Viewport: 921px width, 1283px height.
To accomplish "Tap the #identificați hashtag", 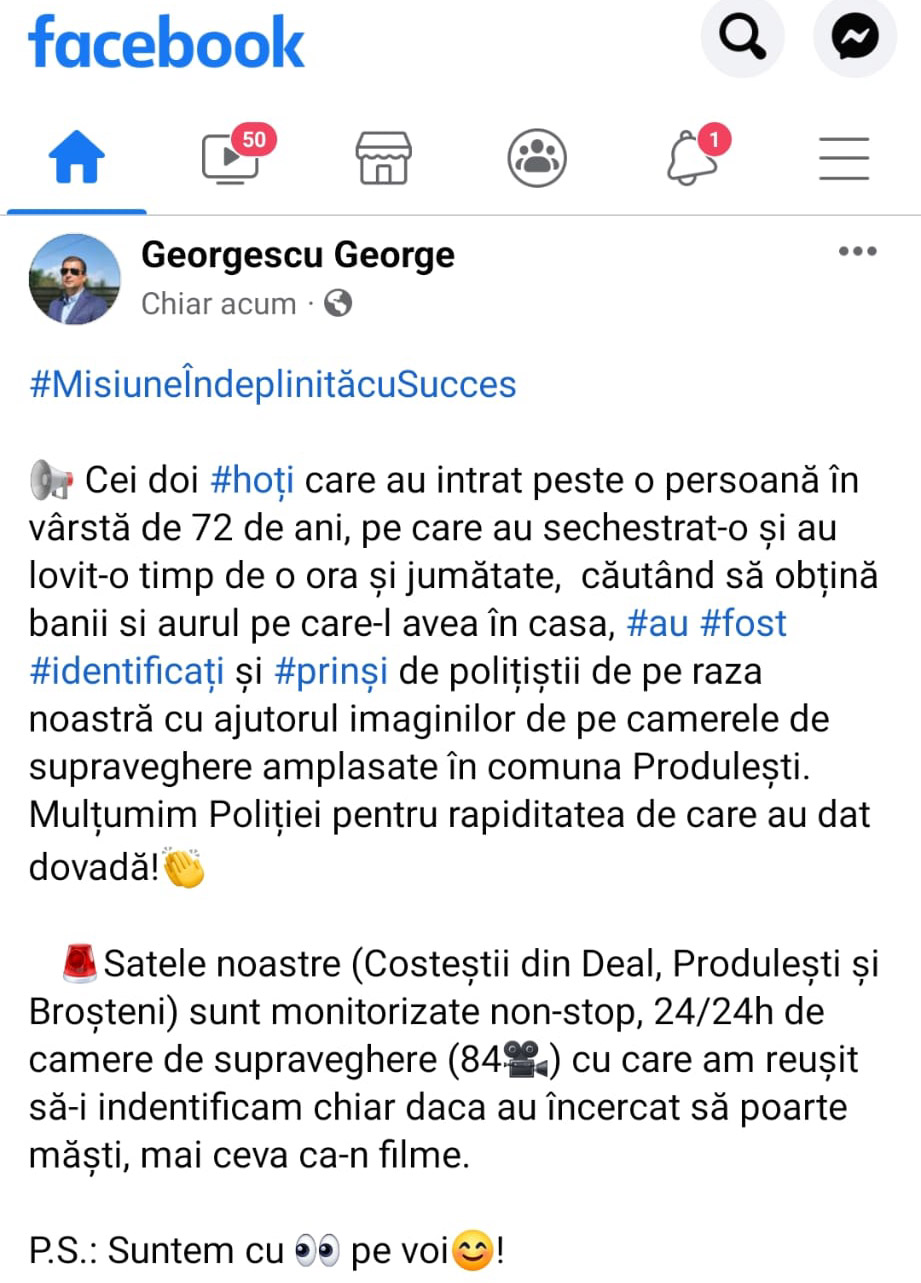I will 127,671.
